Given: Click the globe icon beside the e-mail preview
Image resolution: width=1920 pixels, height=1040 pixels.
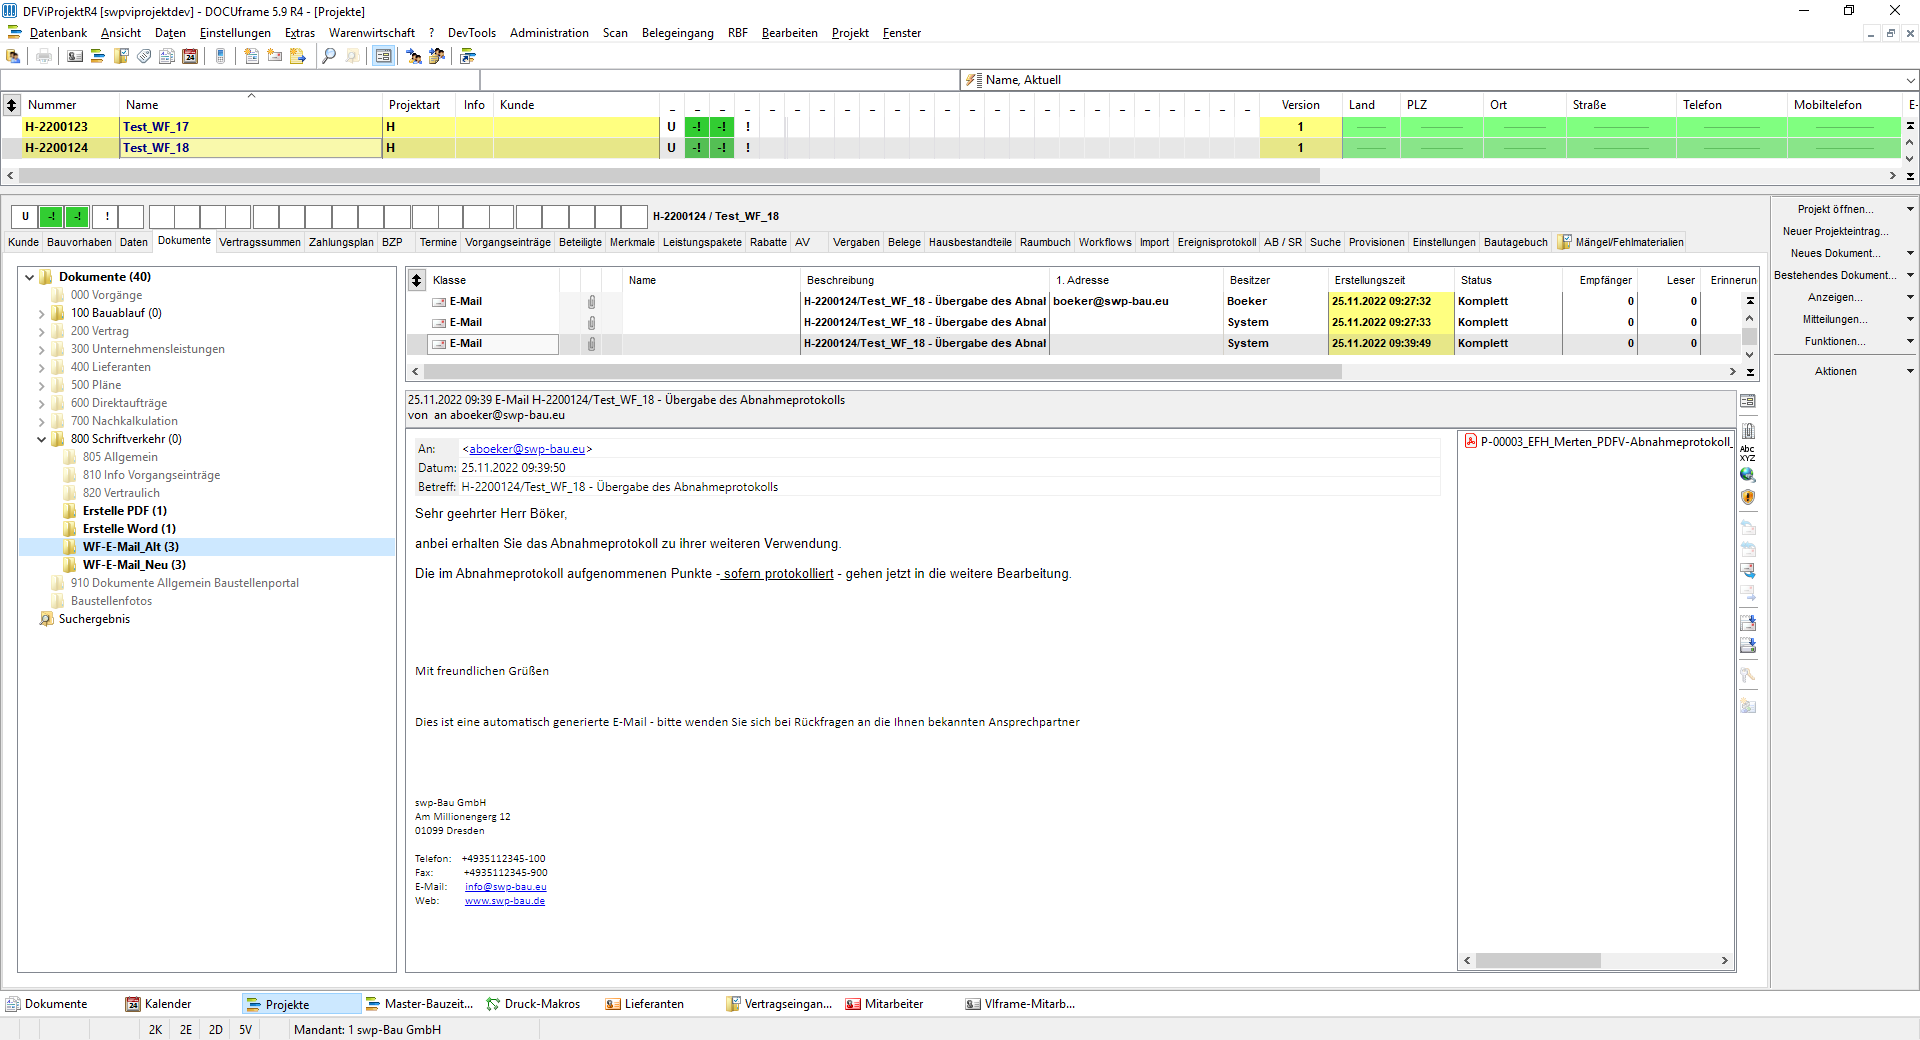Looking at the screenshot, I should [x=1748, y=475].
